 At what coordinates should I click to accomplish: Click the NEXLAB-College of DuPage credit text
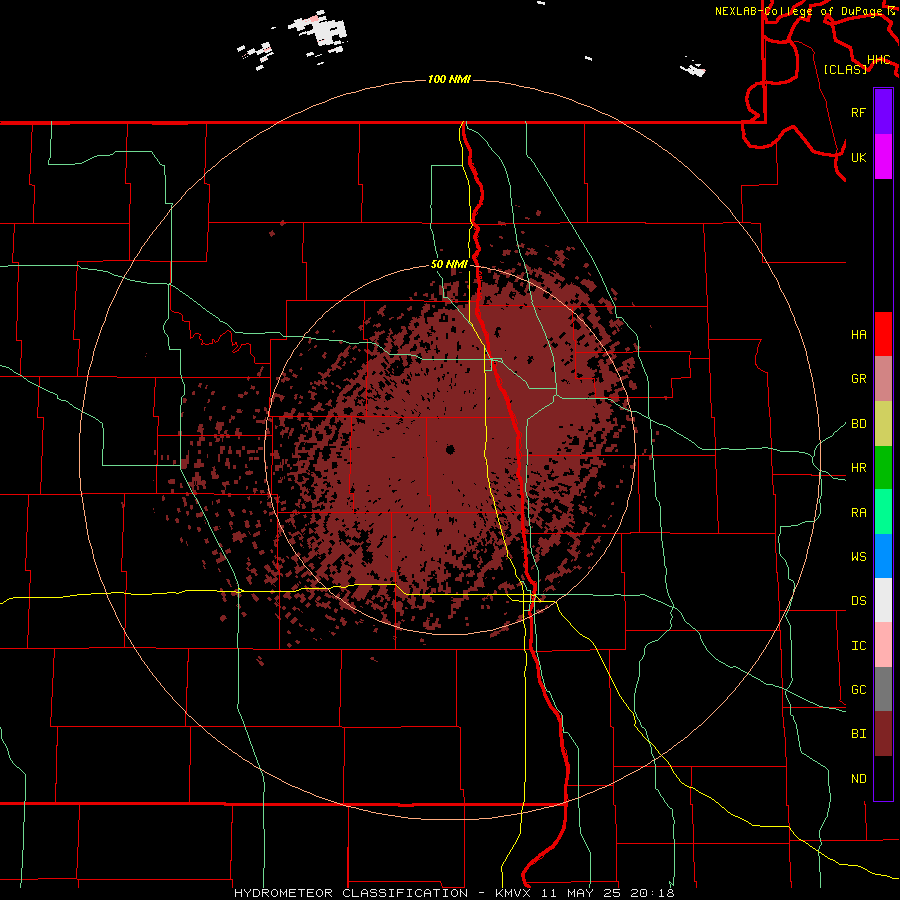click(x=801, y=11)
